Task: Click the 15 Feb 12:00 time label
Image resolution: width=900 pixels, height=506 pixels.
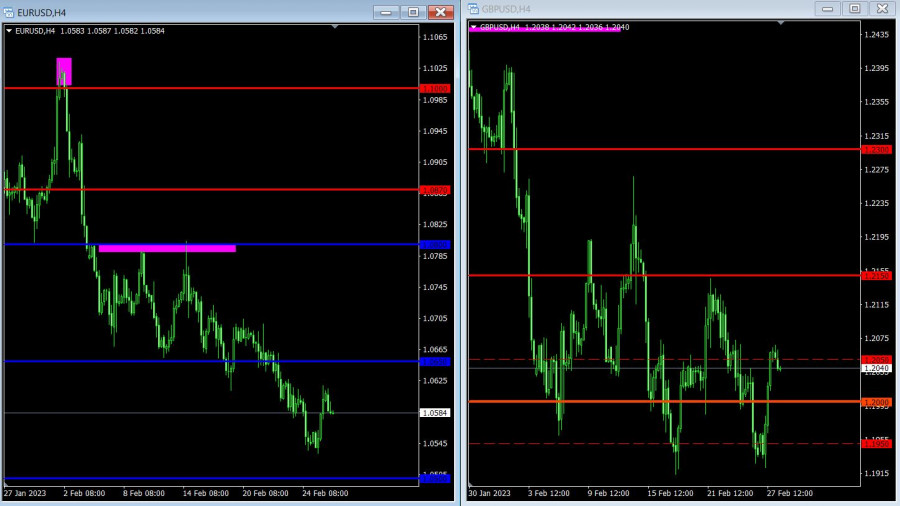Action: [668, 493]
